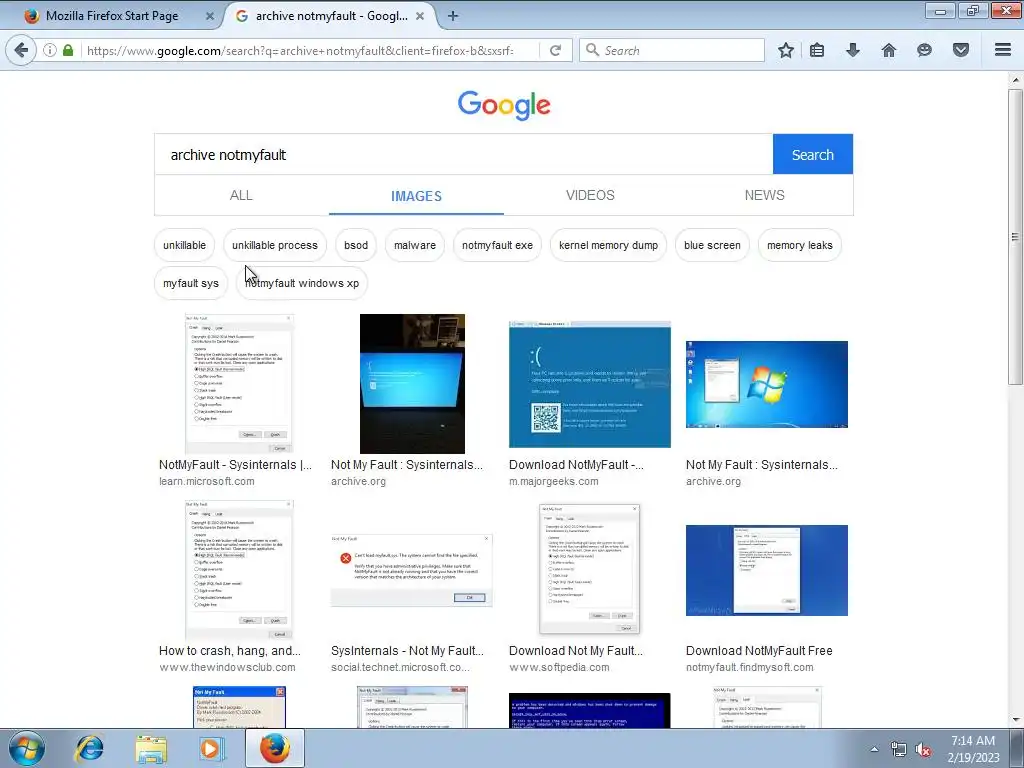Click the blue Search button
This screenshot has width=1024, height=768.
click(812, 155)
